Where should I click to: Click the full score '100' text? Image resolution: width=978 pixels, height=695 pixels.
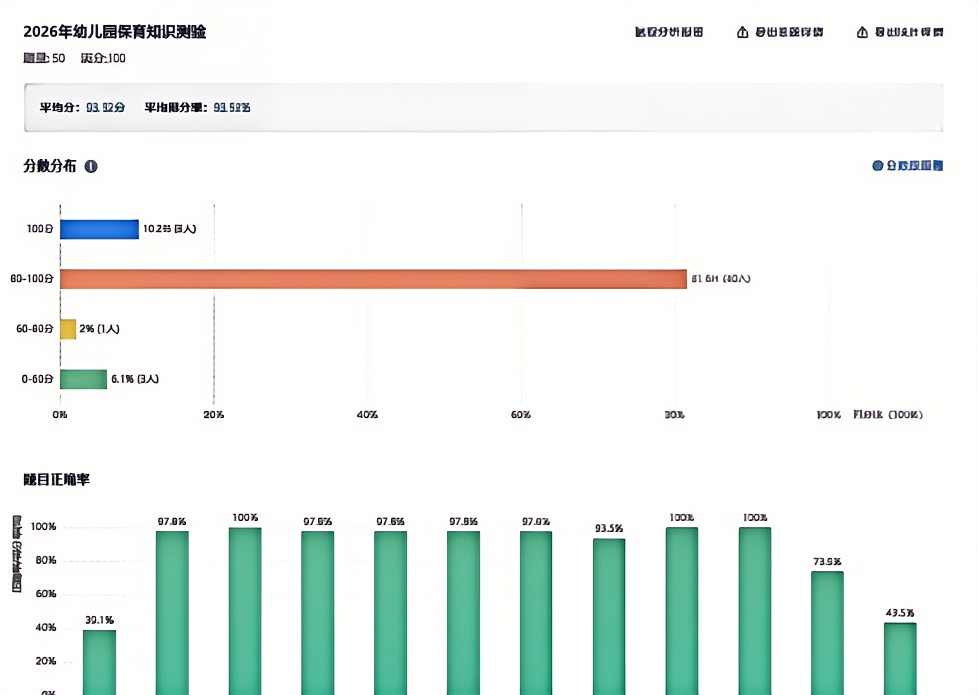116,58
